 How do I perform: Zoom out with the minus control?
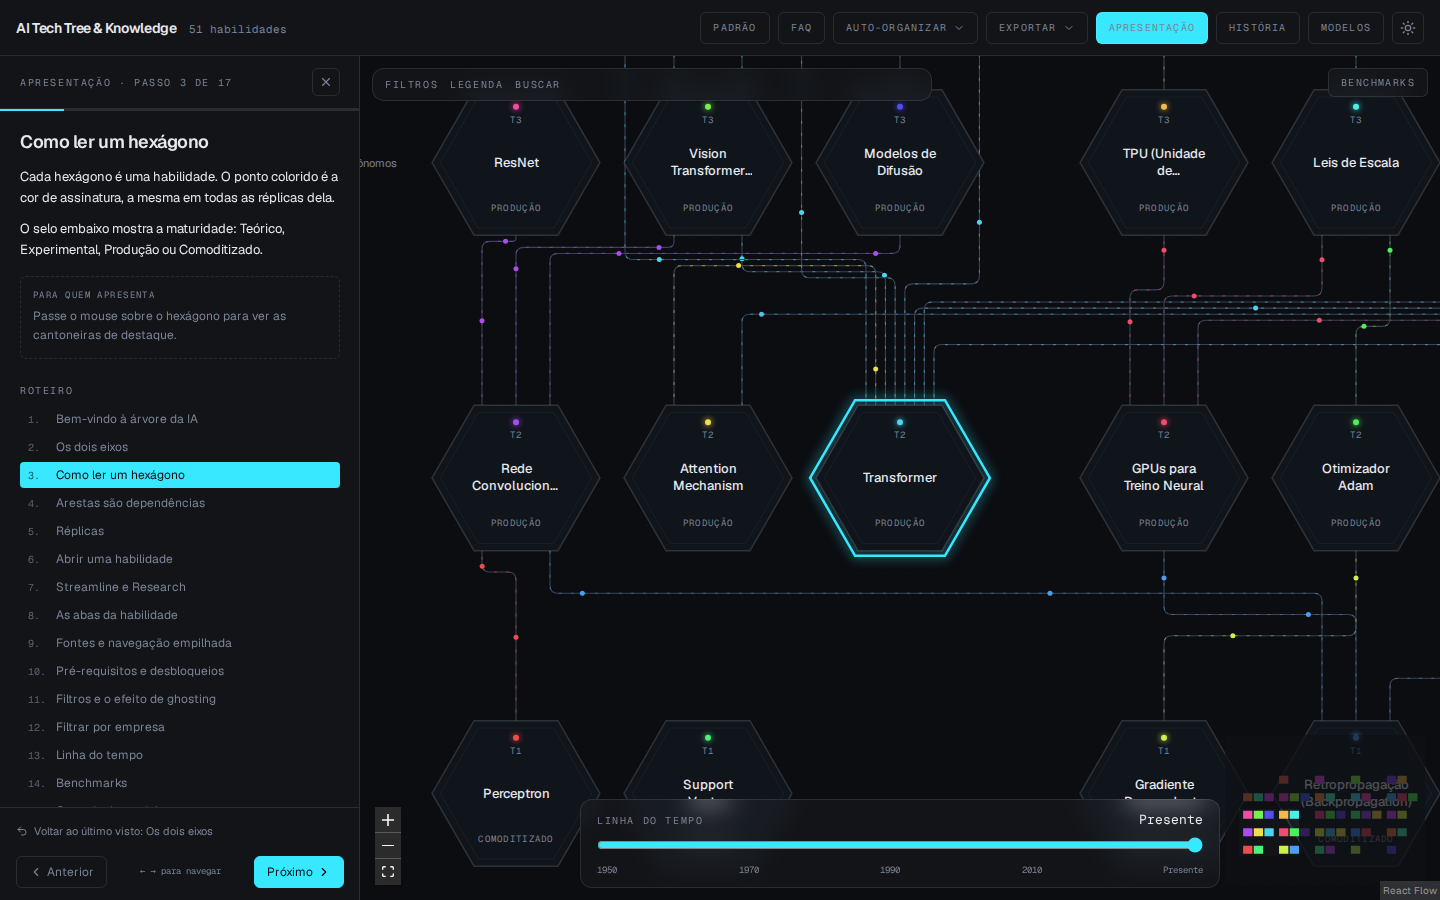click(388, 846)
